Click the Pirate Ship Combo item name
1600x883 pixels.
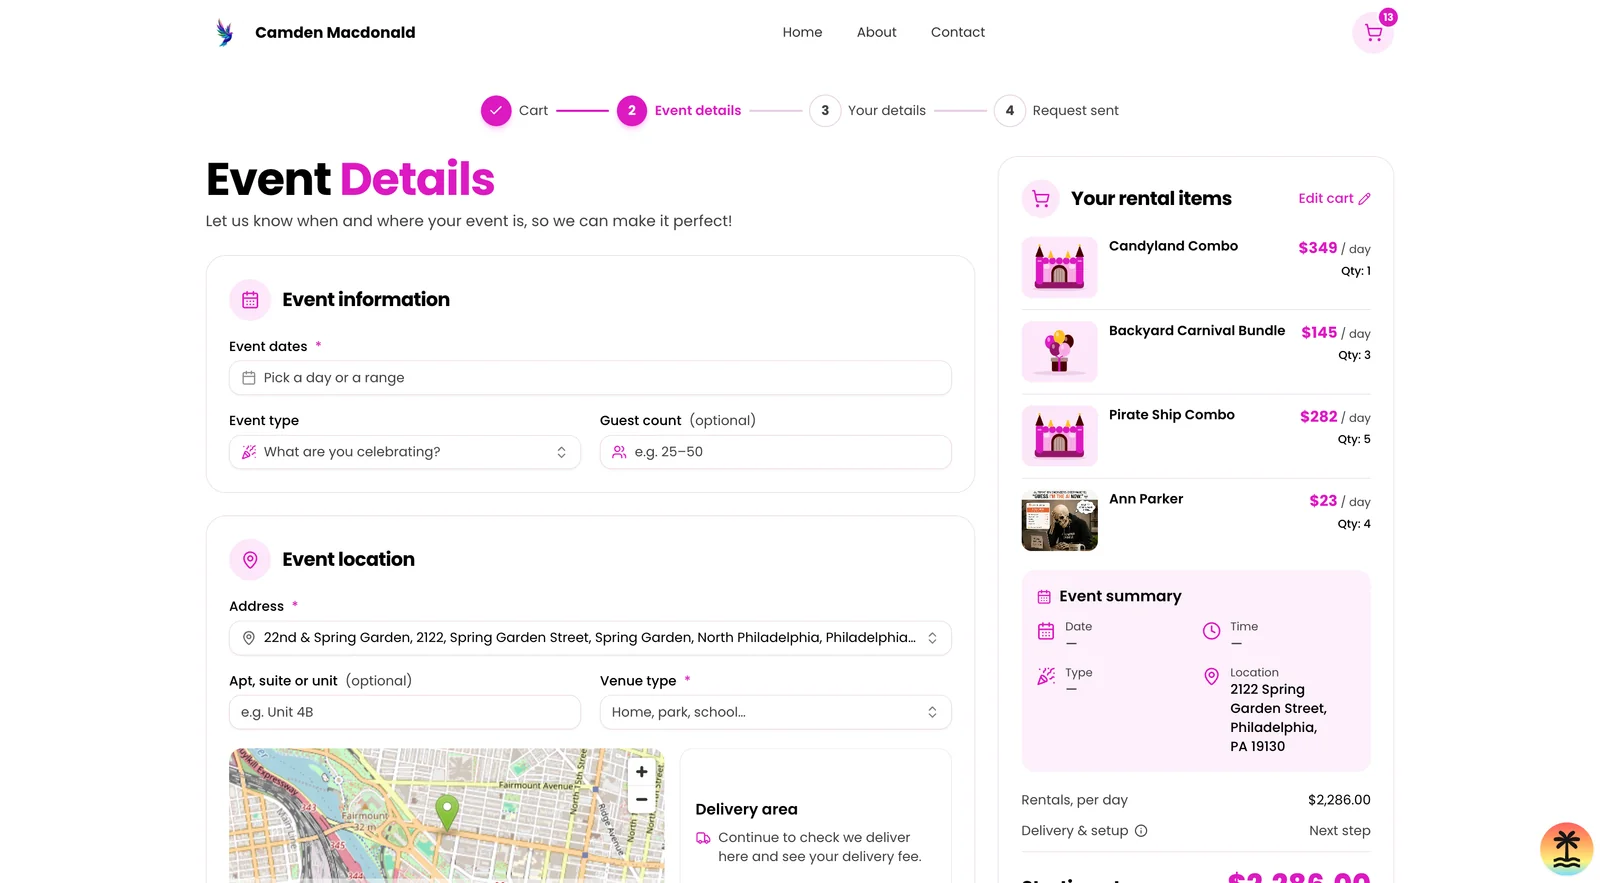(1172, 415)
